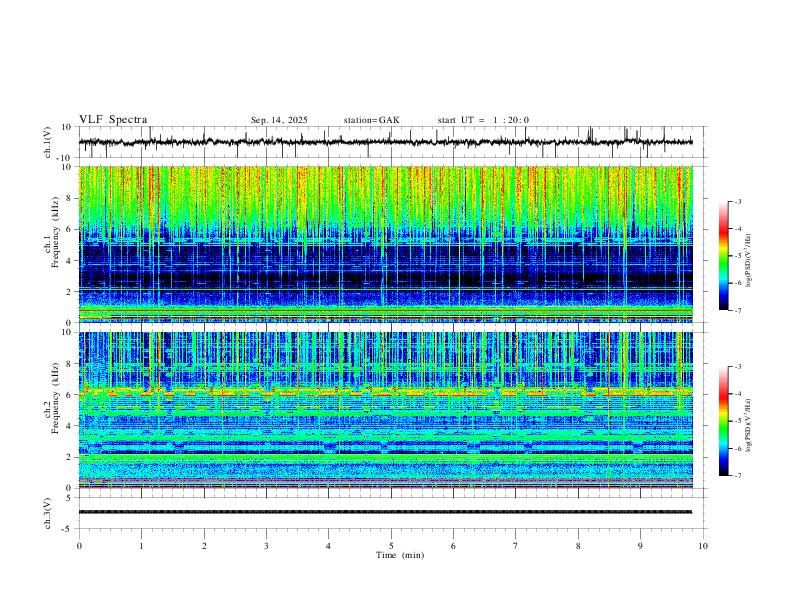Screen dimensions: 792x612
Task: Click the 'ch.1(V)' waveform axis label
Action: (x=48, y=142)
